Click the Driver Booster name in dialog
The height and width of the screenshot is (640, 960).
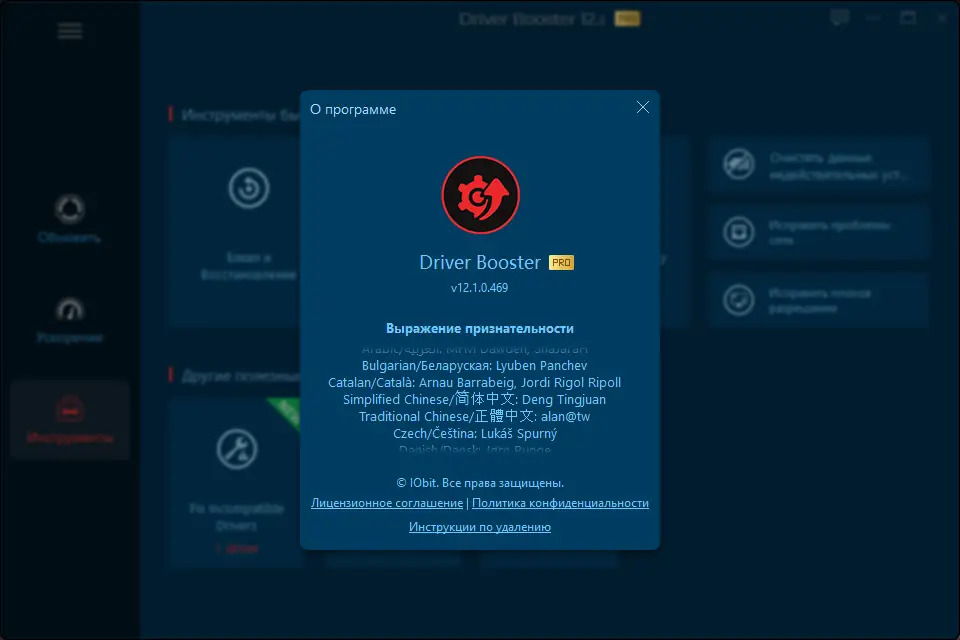click(480, 262)
